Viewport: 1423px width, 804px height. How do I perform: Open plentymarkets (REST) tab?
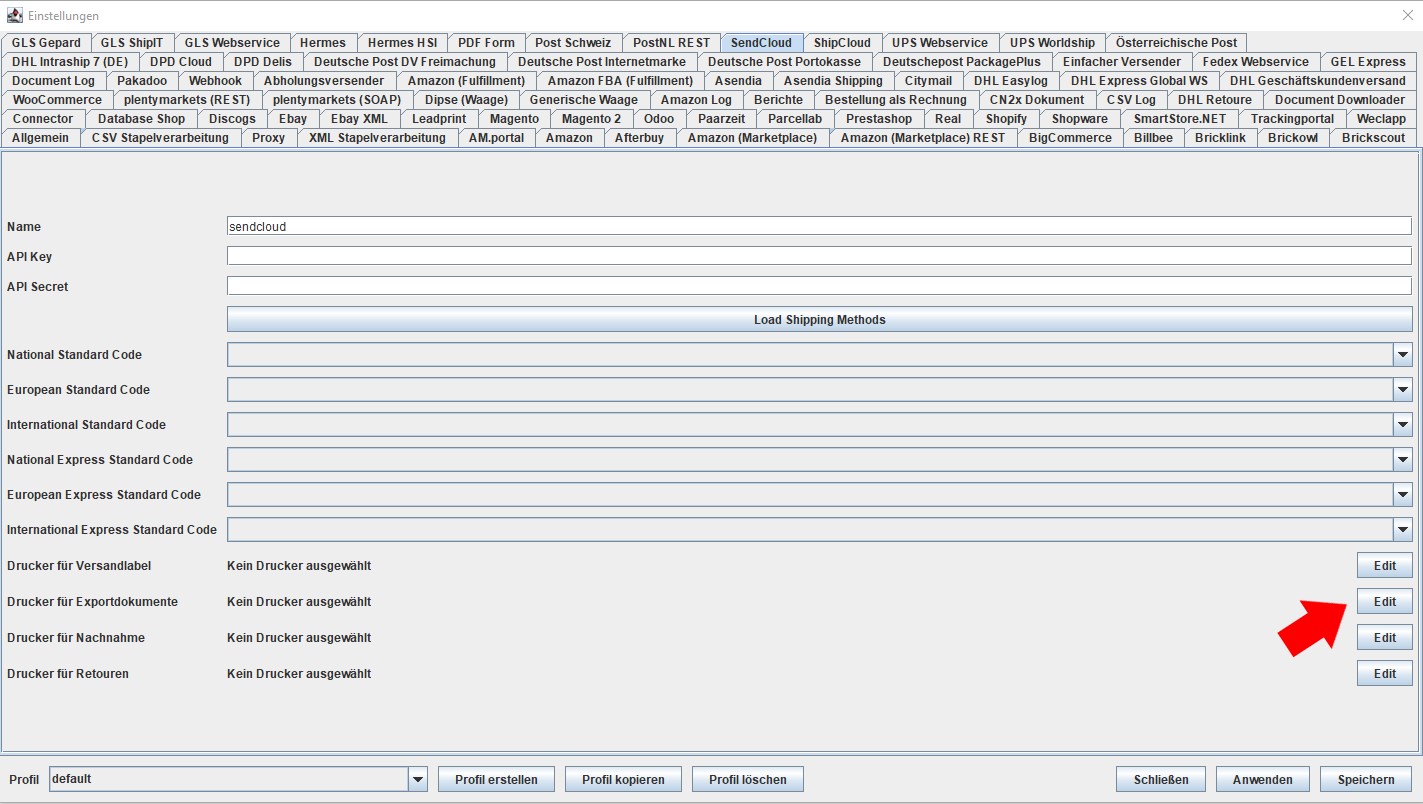pos(187,100)
